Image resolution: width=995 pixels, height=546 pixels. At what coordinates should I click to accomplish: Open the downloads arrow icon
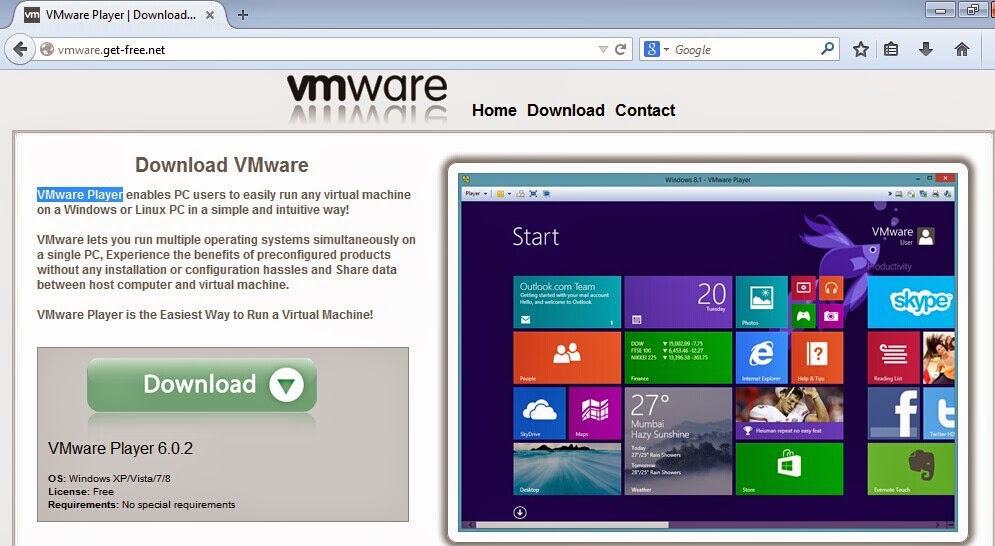[926, 49]
